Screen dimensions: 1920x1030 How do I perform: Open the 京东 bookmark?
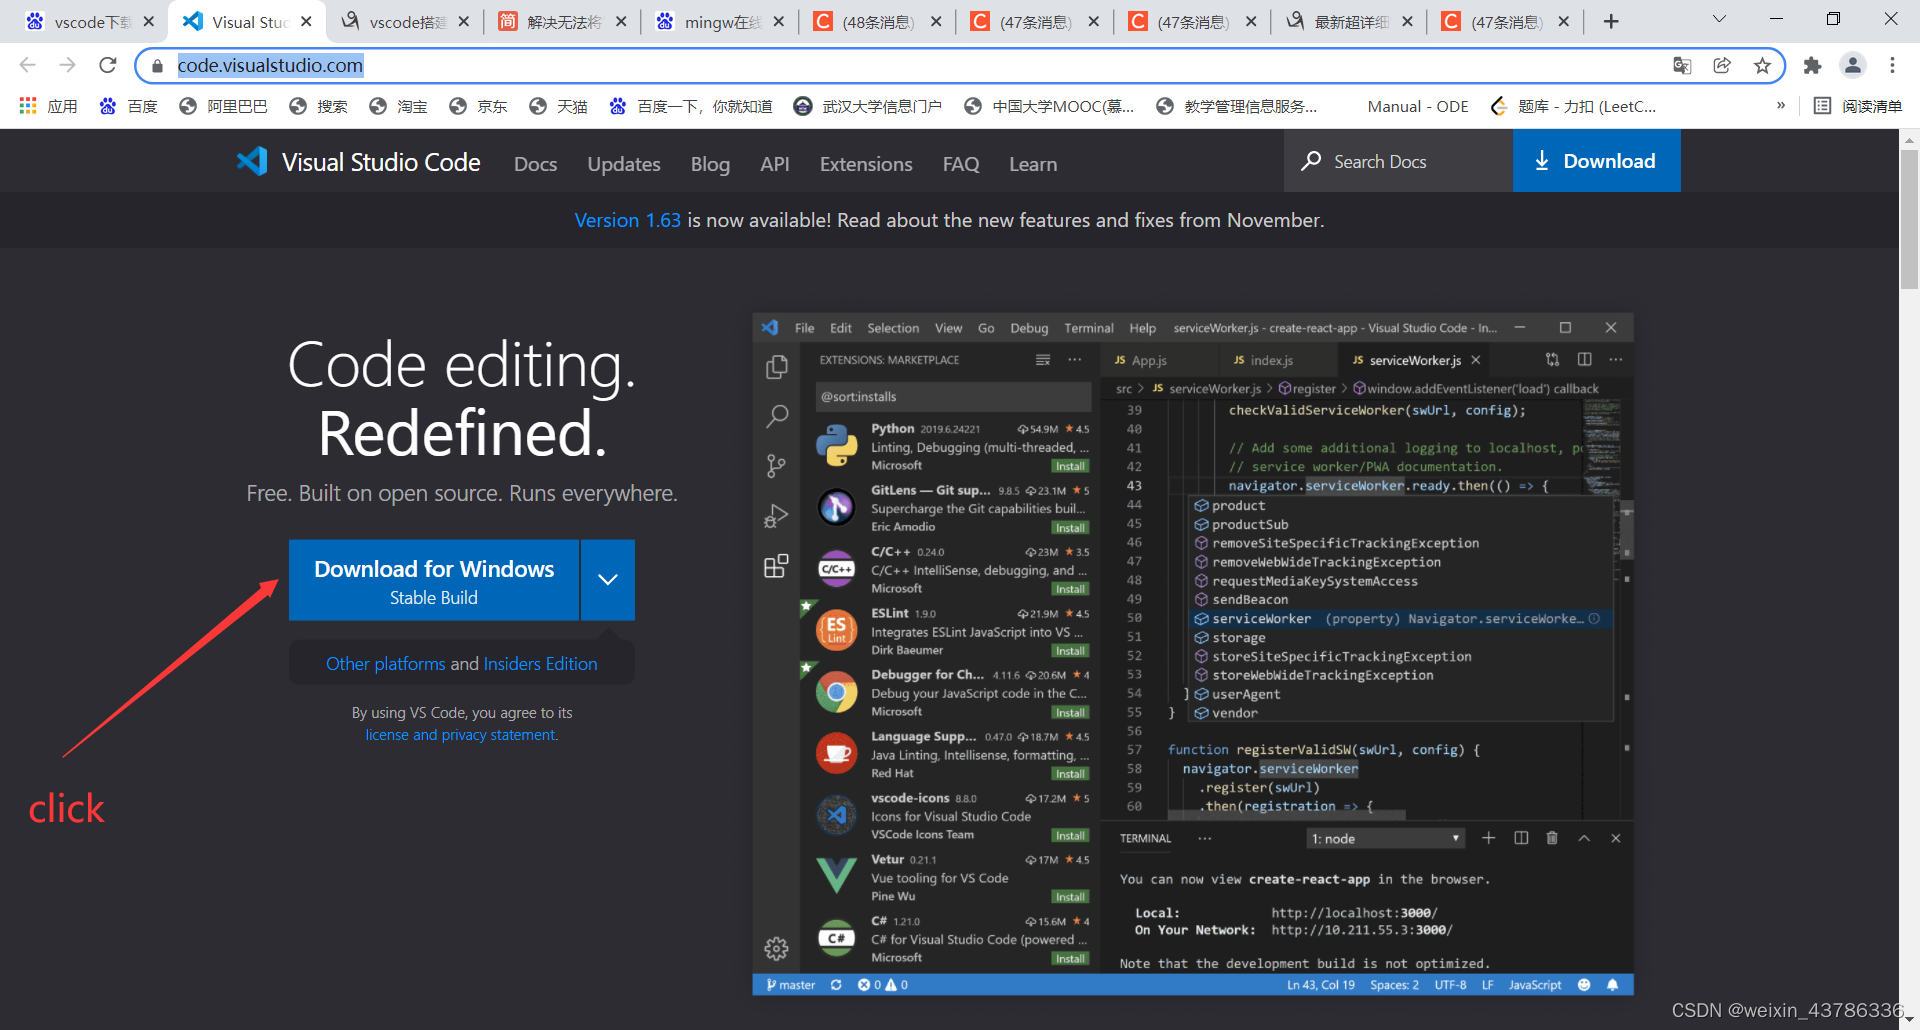click(478, 106)
